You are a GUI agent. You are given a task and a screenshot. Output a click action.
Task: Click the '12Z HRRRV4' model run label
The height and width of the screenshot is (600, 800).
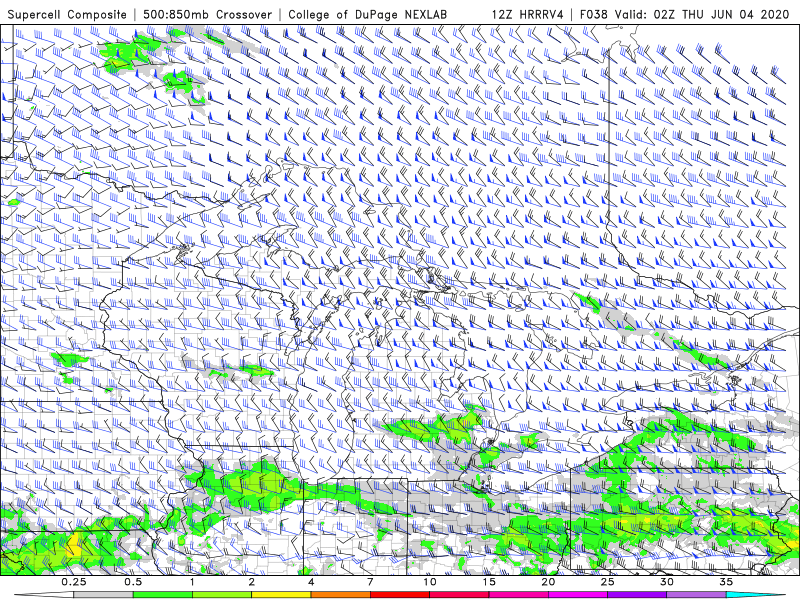point(528,14)
